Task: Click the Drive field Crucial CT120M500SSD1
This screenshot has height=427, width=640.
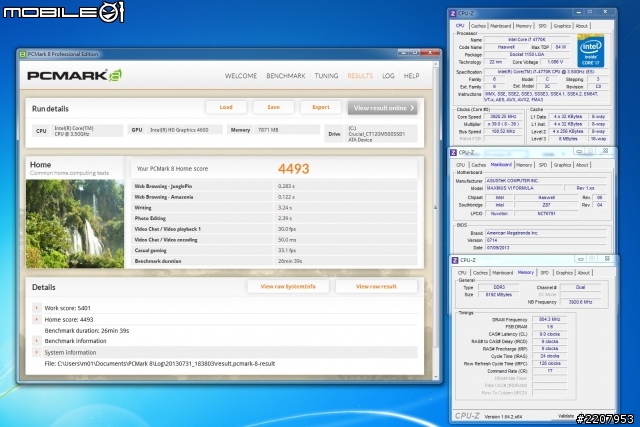Action: (x=381, y=134)
